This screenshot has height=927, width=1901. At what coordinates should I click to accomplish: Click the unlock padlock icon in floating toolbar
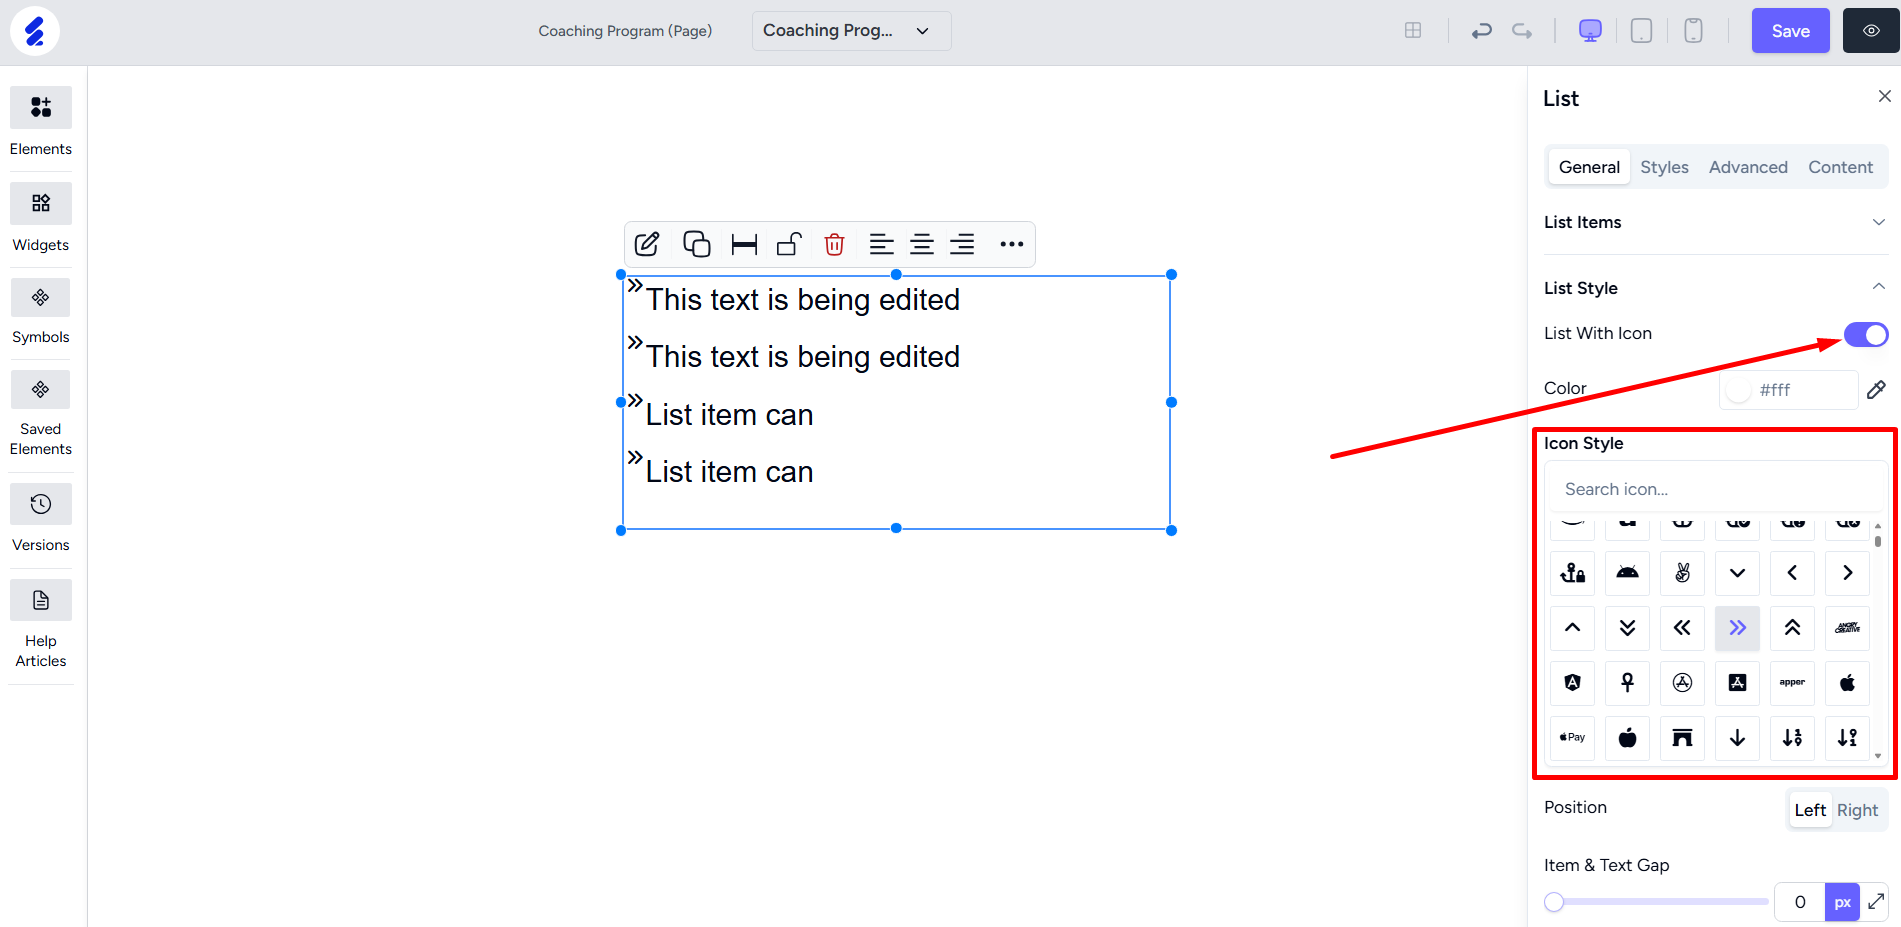coord(789,244)
